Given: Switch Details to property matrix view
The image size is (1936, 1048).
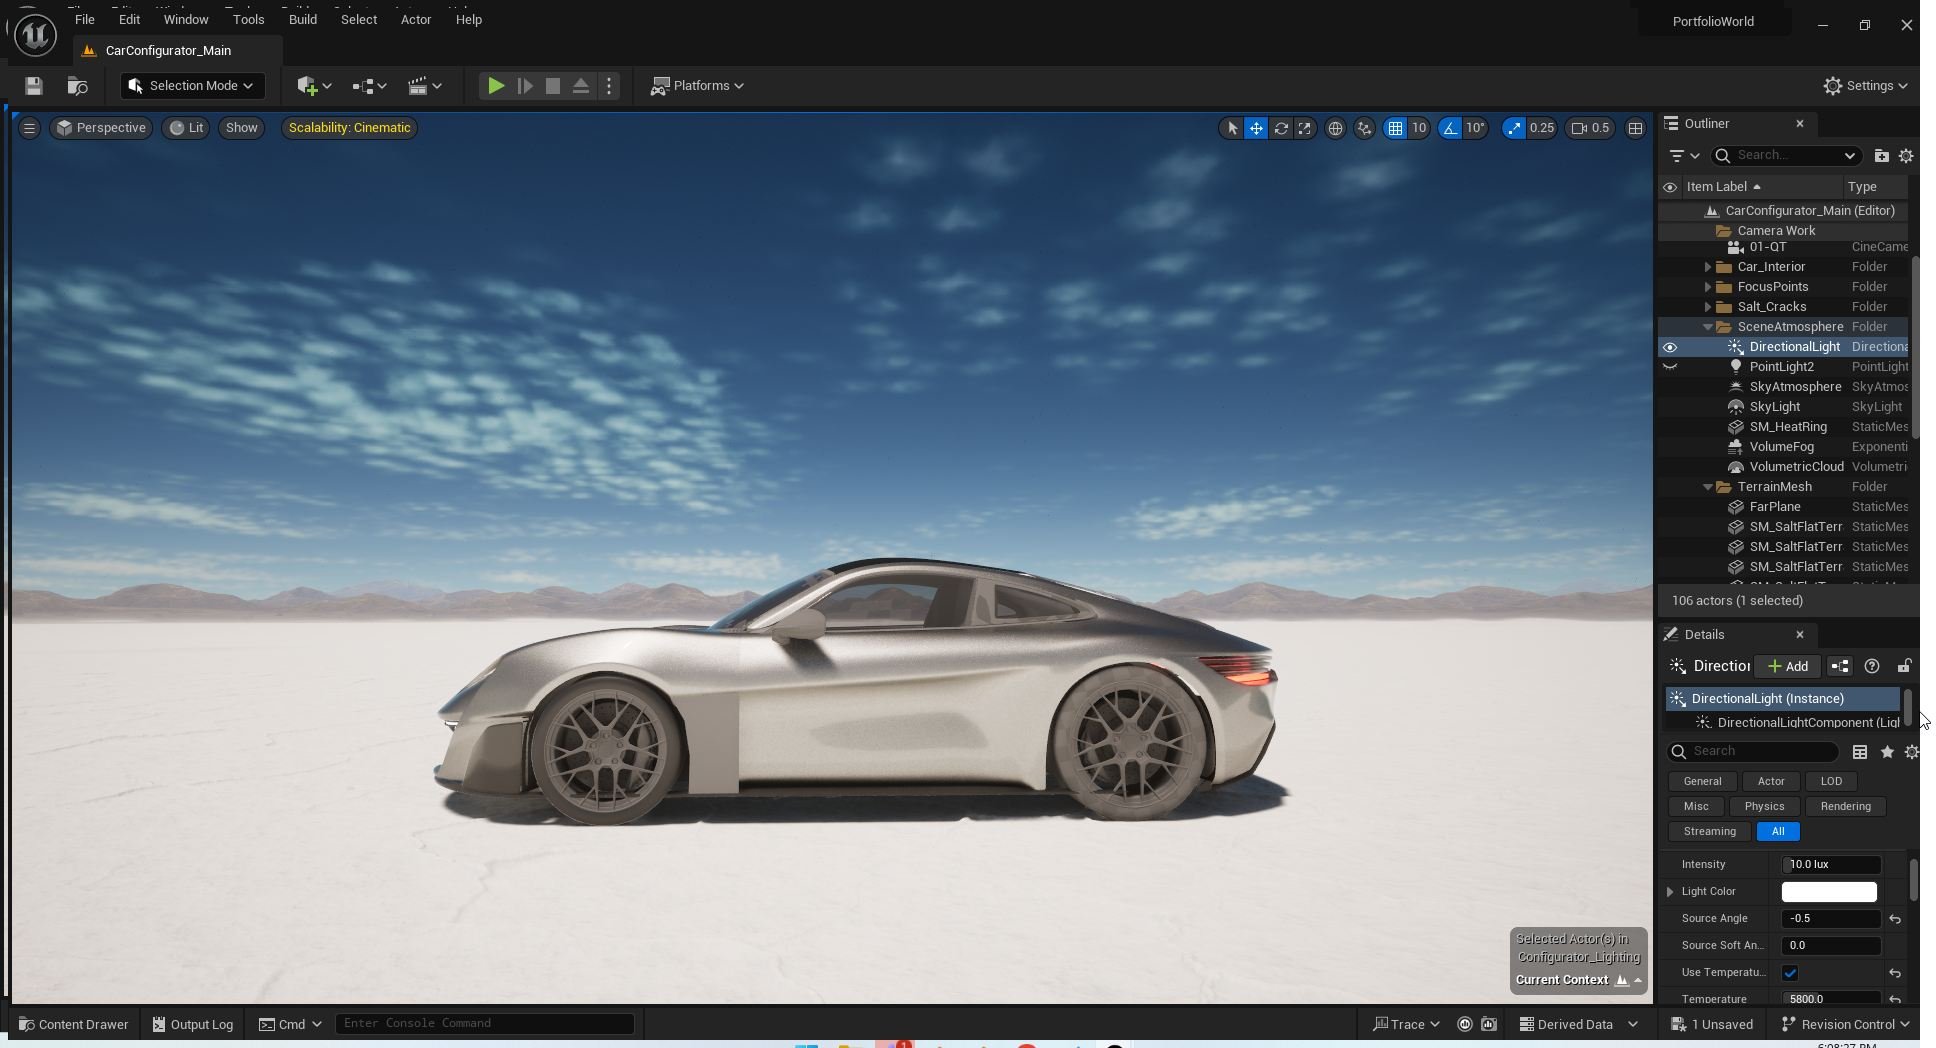Looking at the screenshot, I should click(x=1860, y=752).
